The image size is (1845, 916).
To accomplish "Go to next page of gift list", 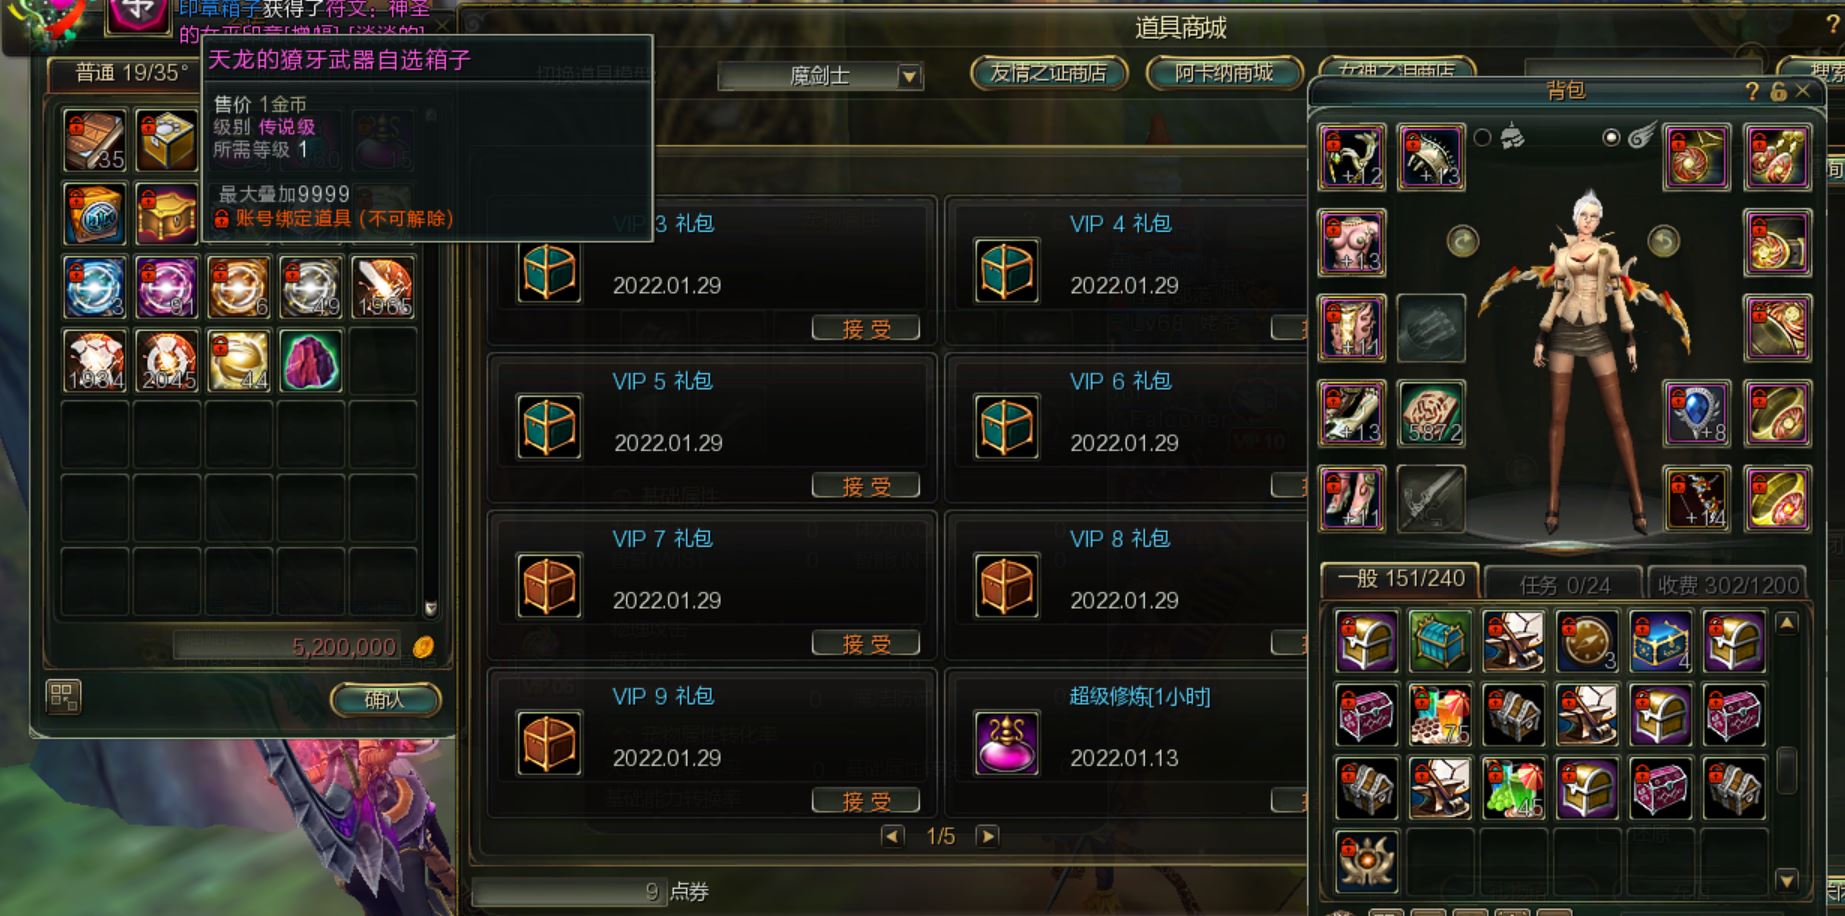I will pyautogui.click(x=987, y=836).
